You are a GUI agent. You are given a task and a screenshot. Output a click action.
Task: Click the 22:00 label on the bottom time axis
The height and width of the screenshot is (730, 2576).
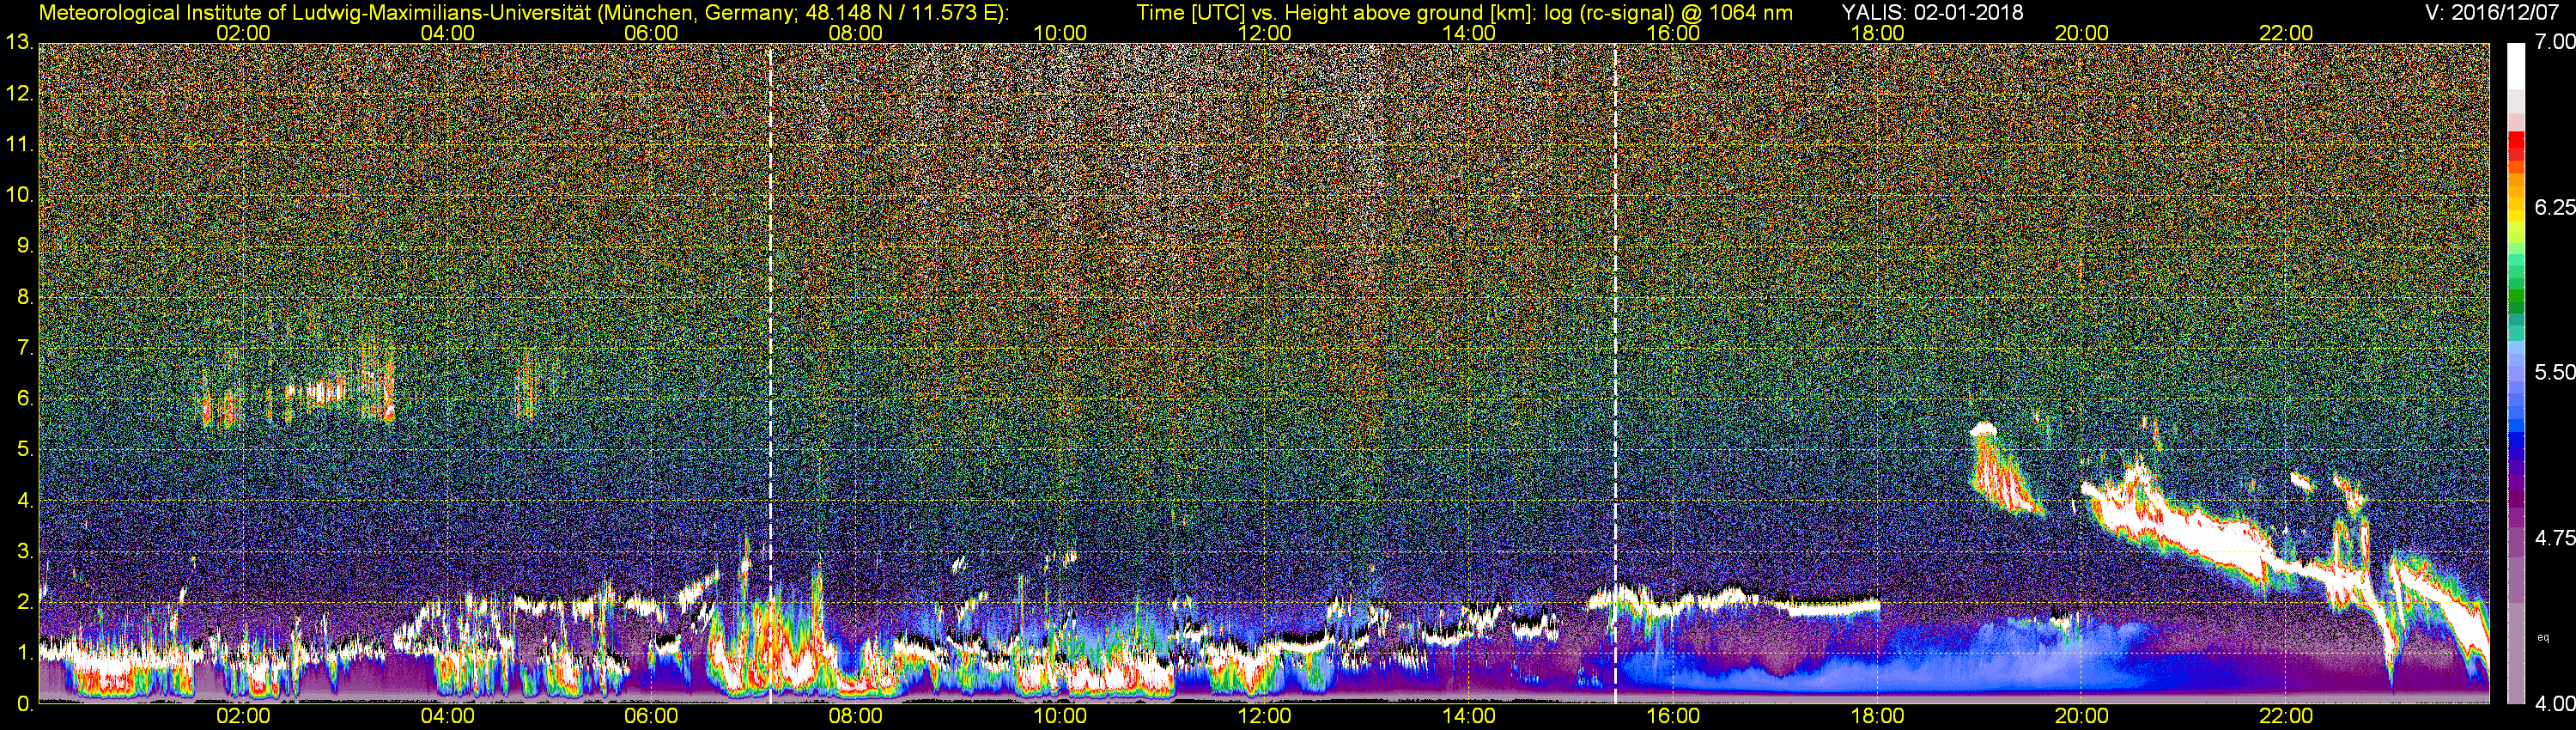pyautogui.click(x=2286, y=716)
